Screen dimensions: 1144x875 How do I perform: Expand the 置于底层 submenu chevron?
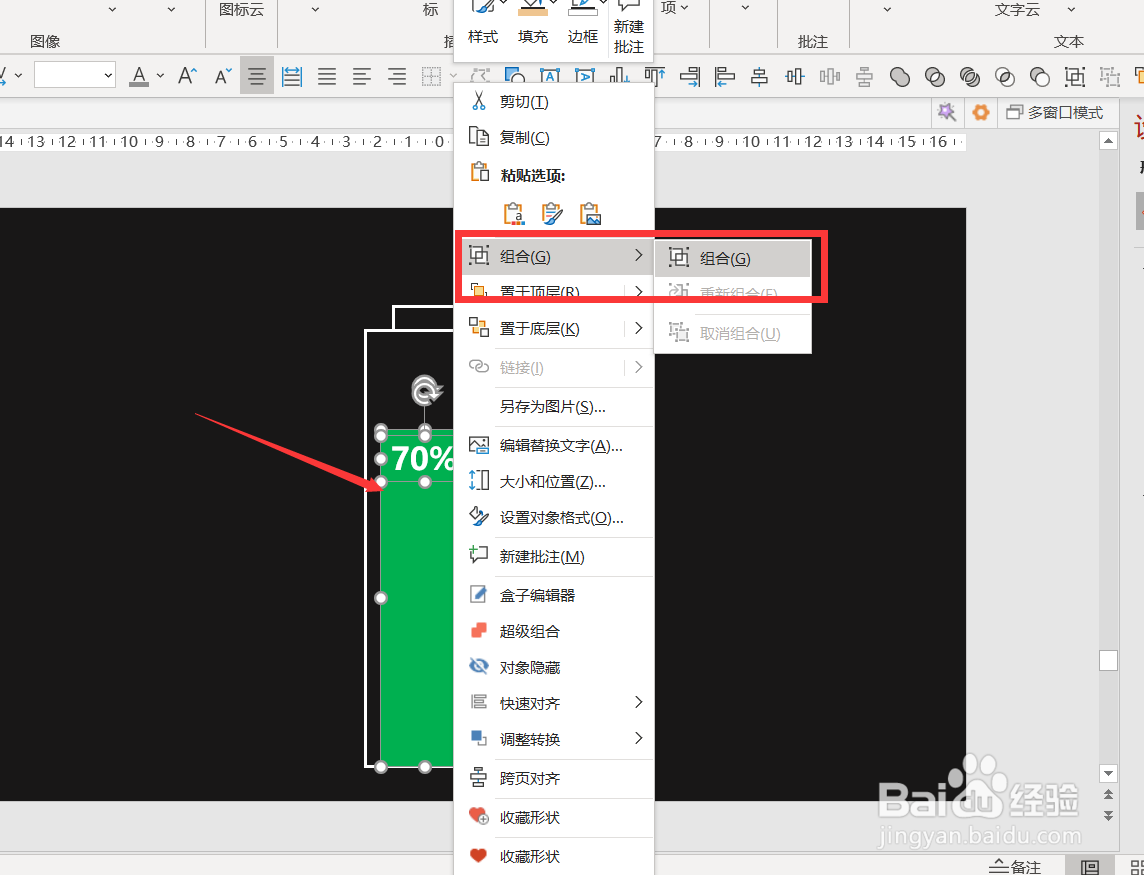(x=638, y=328)
